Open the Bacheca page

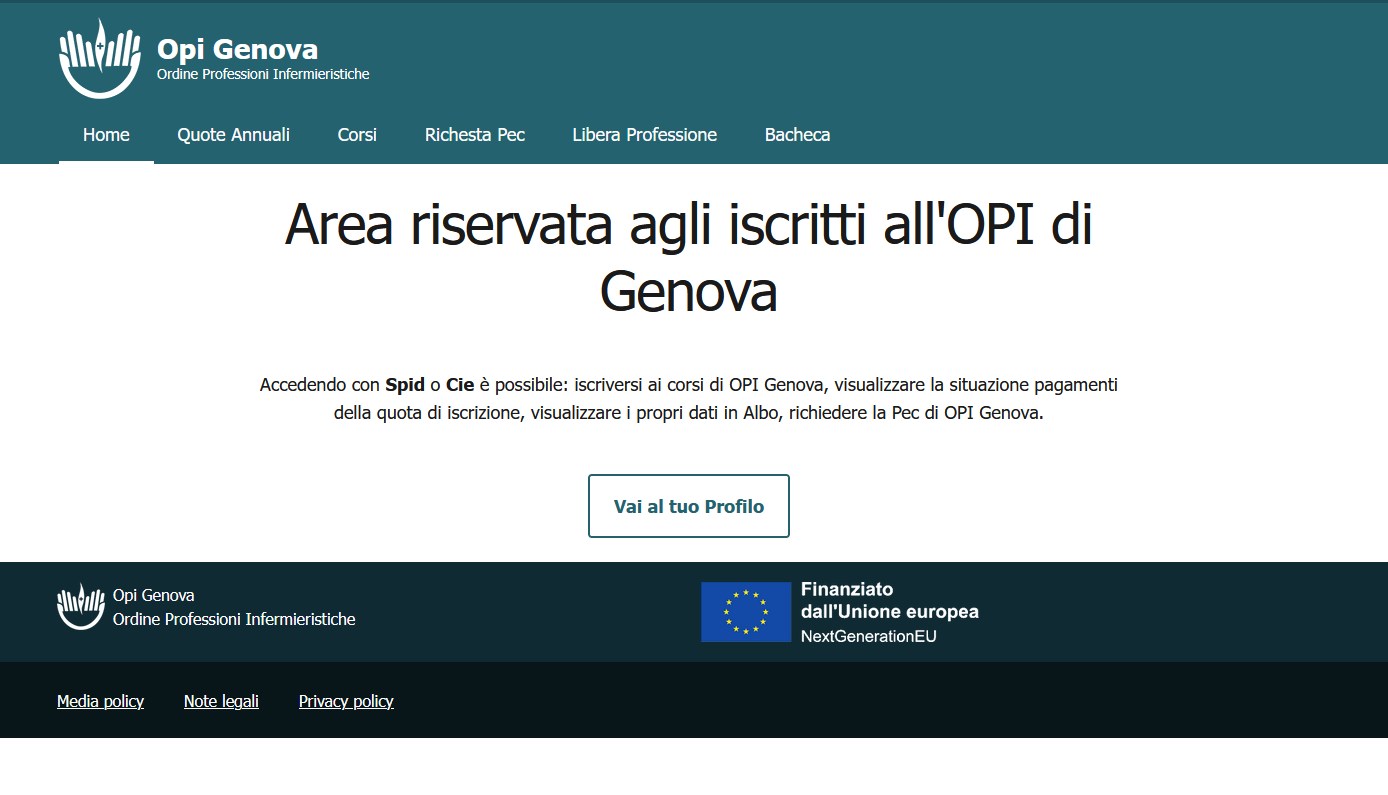pyautogui.click(x=797, y=135)
